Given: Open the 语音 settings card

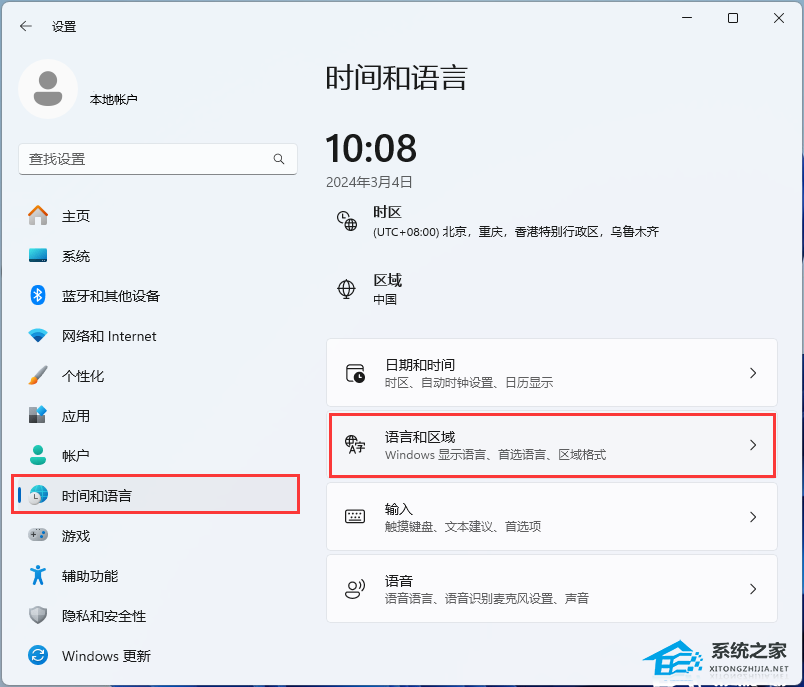Looking at the screenshot, I should [x=552, y=589].
